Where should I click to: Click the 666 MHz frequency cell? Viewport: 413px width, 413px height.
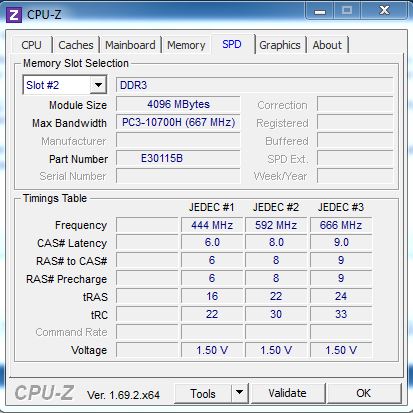(341, 225)
